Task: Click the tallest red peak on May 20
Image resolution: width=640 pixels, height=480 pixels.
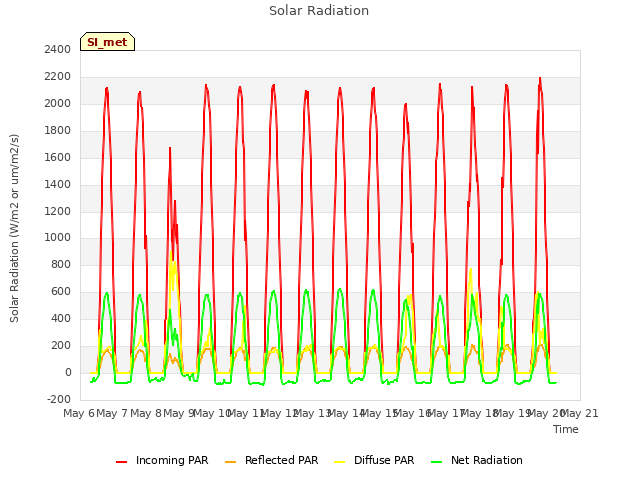Action: [x=540, y=78]
